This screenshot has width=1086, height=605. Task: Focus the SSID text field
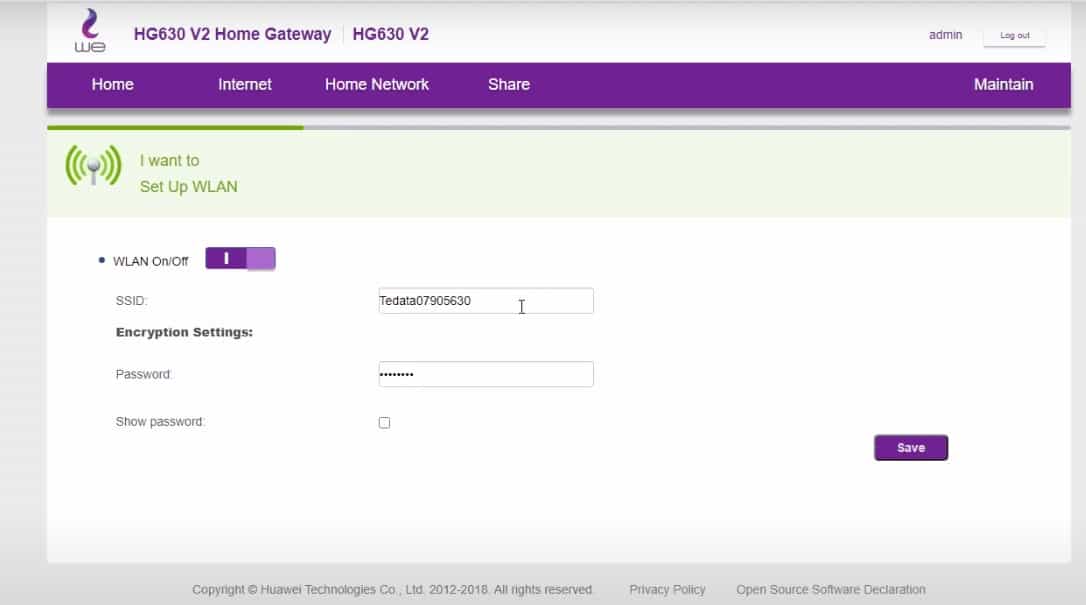tap(485, 301)
